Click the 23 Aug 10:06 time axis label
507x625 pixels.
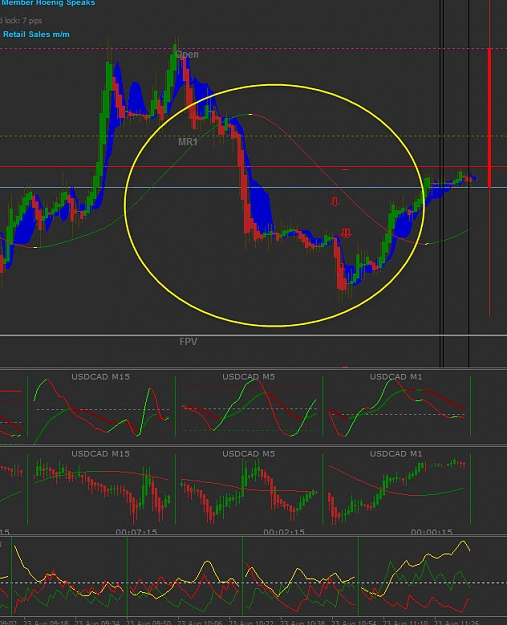(200, 622)
